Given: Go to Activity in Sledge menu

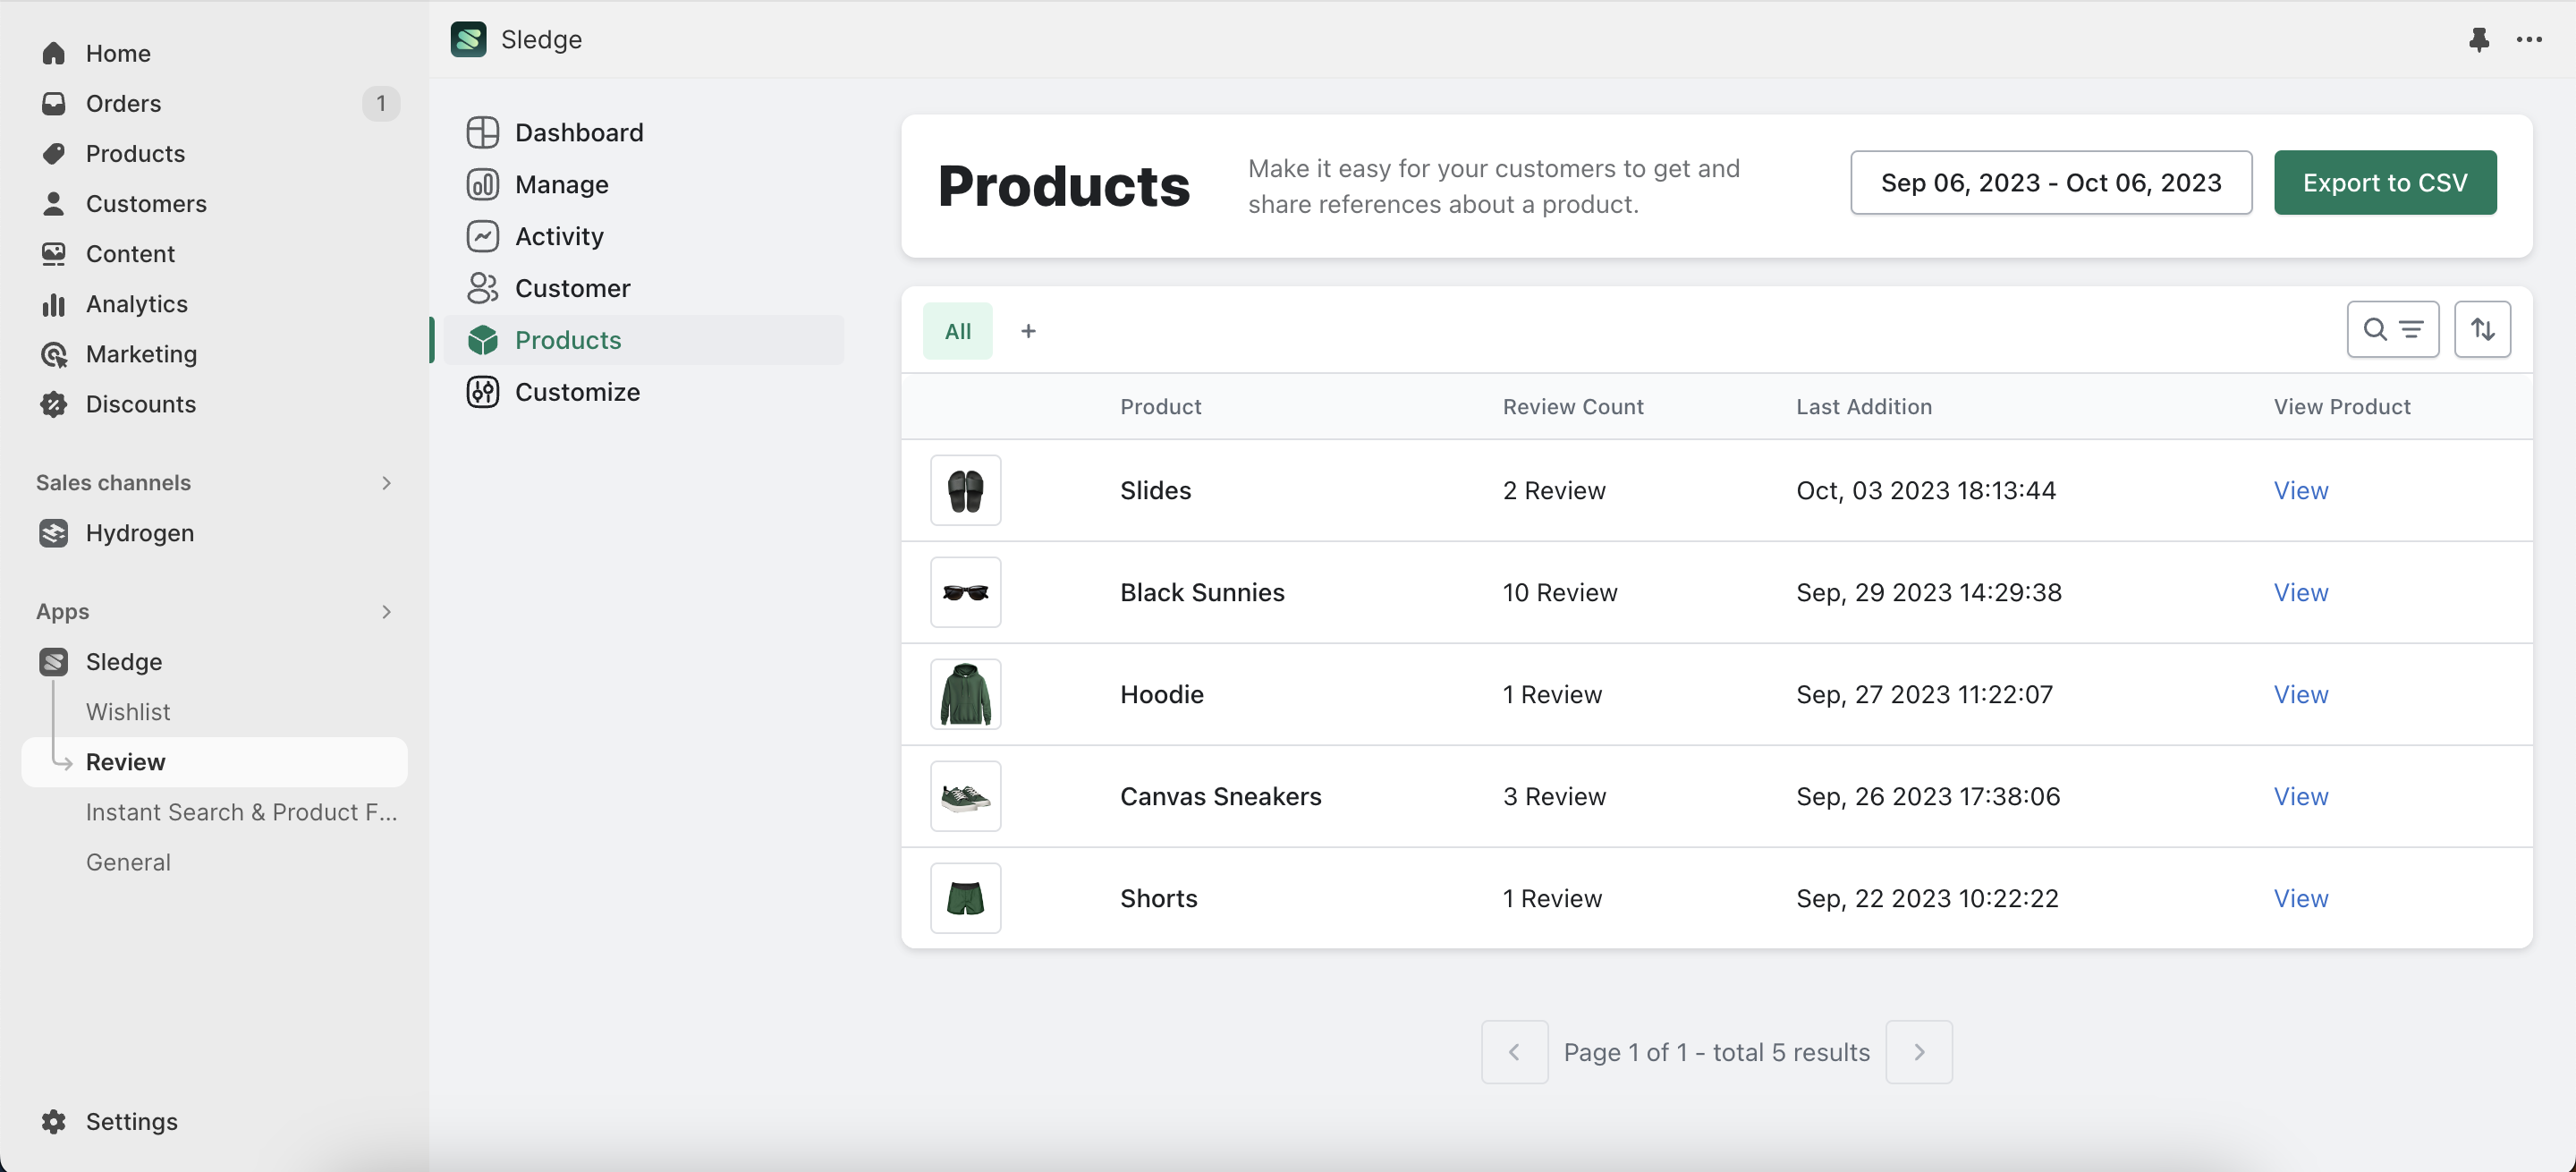Looking at the screenshot, I should [x=559, y=236].
